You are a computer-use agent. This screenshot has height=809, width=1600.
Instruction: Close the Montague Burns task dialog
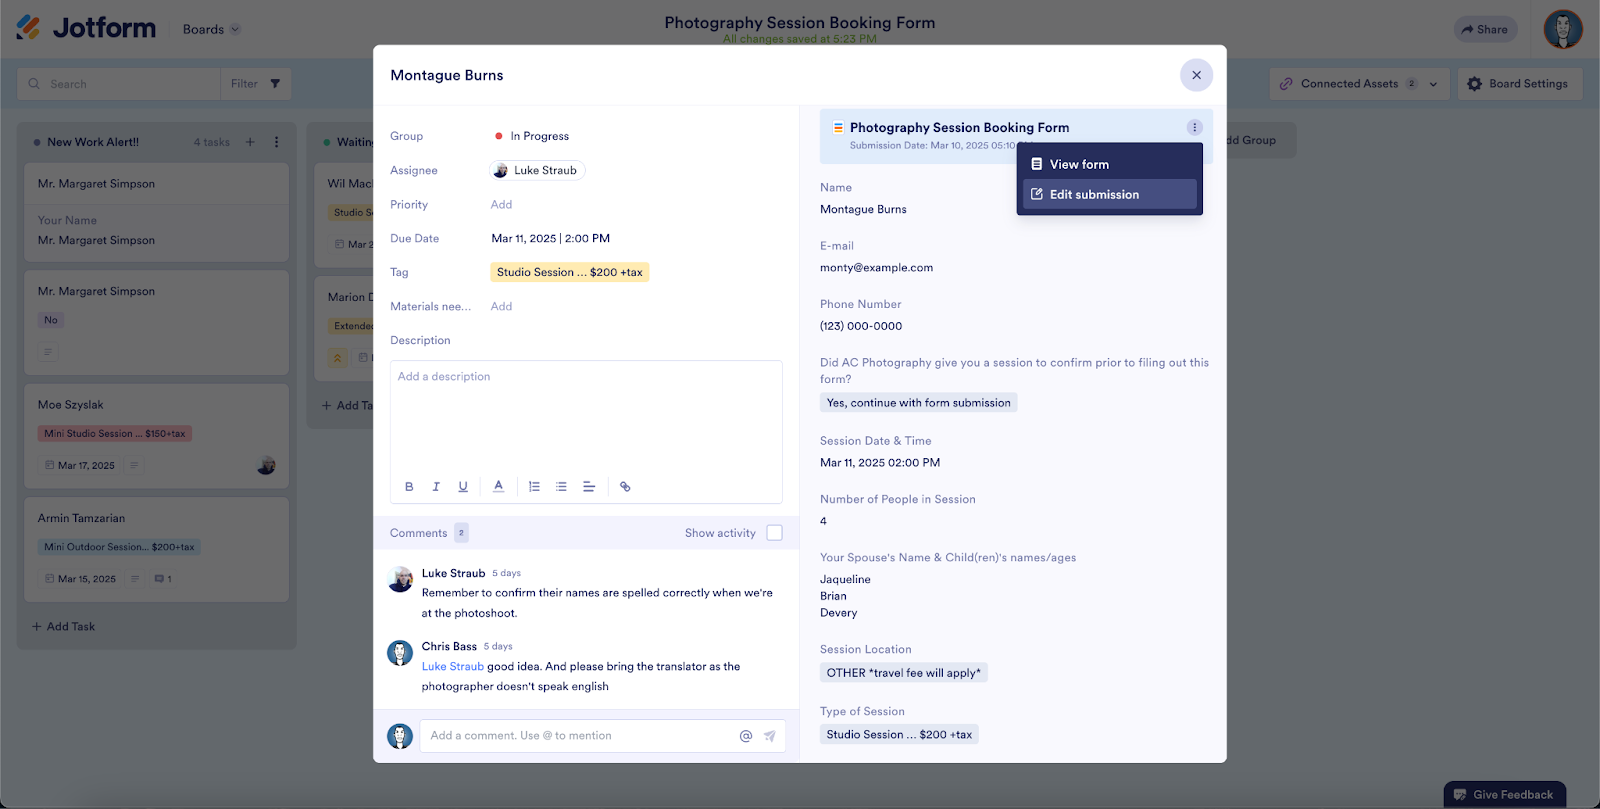pyautogui.click(x=1196, y=75)
